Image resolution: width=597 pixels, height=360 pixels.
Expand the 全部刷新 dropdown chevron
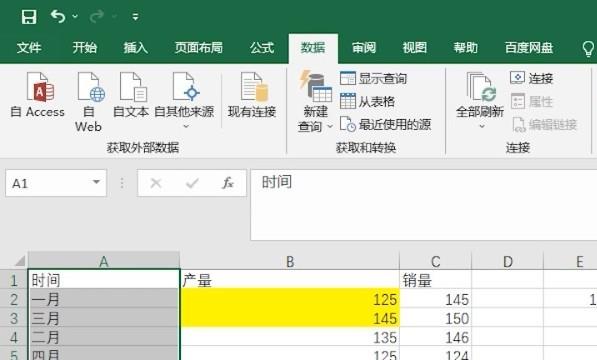pos(482,126)
